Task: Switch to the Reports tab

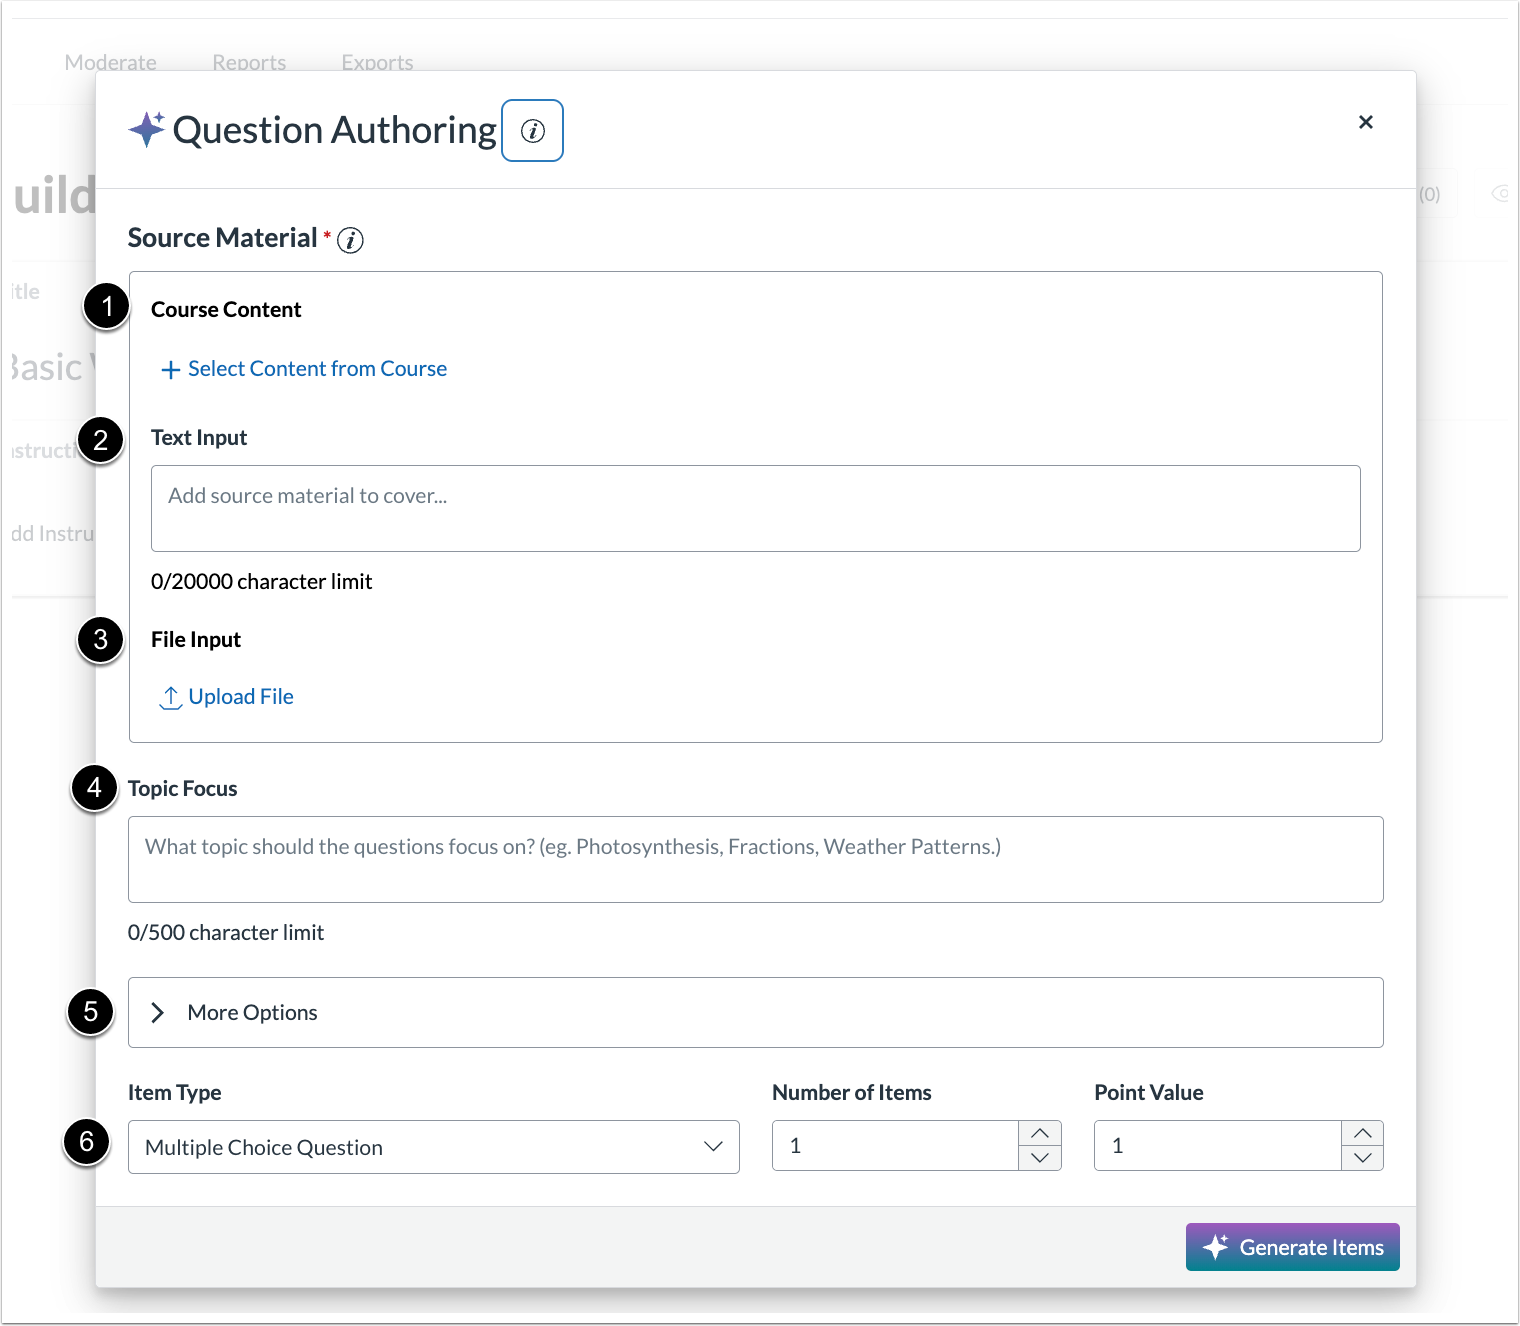Action: 248,62
